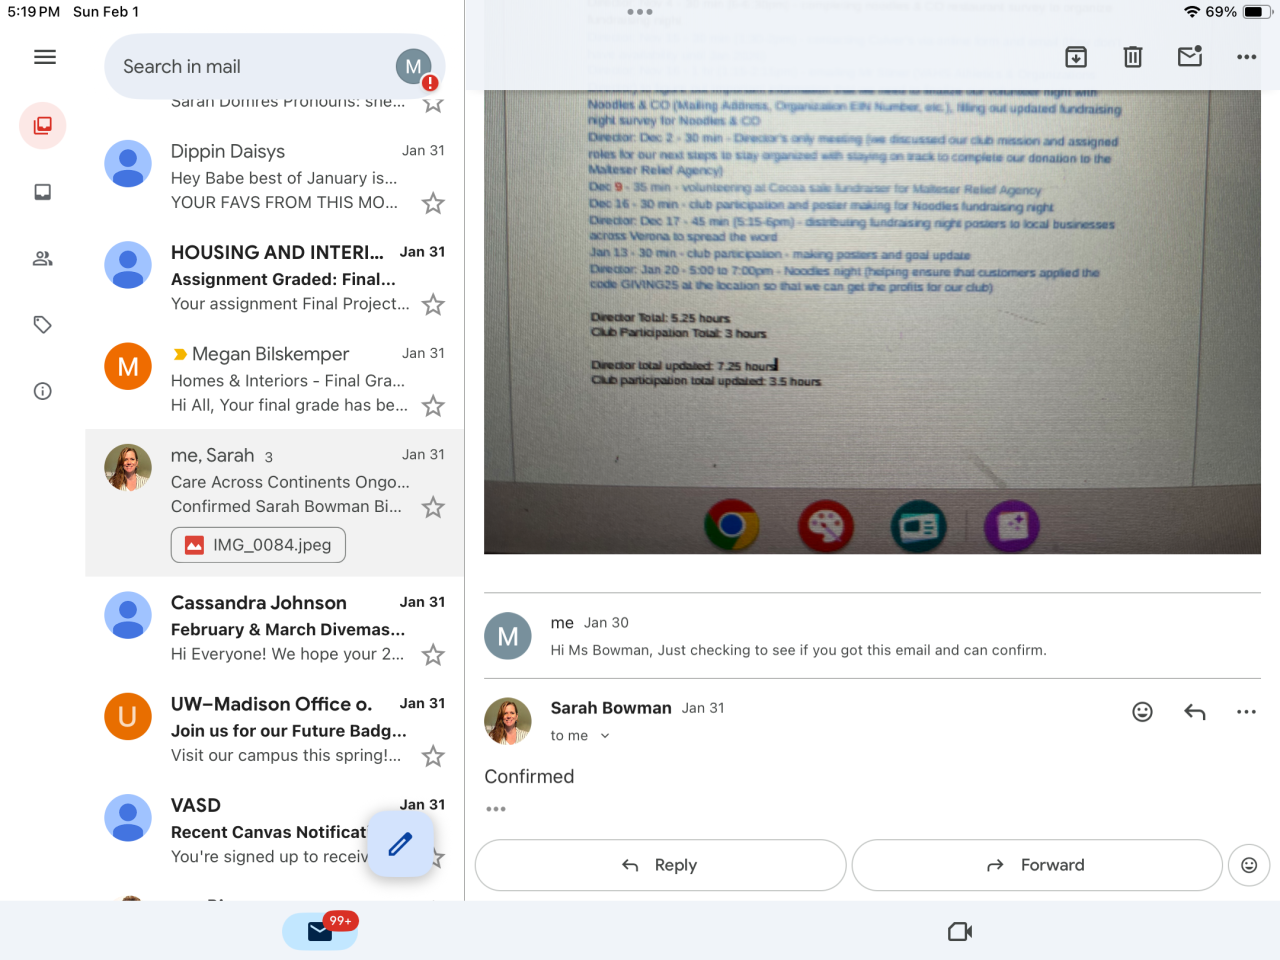This screenshot has height=960, width=1280.
Task: Open 'Join us for our Future Badg...' email
Action: pyautogui.click(x=275, y=729)
